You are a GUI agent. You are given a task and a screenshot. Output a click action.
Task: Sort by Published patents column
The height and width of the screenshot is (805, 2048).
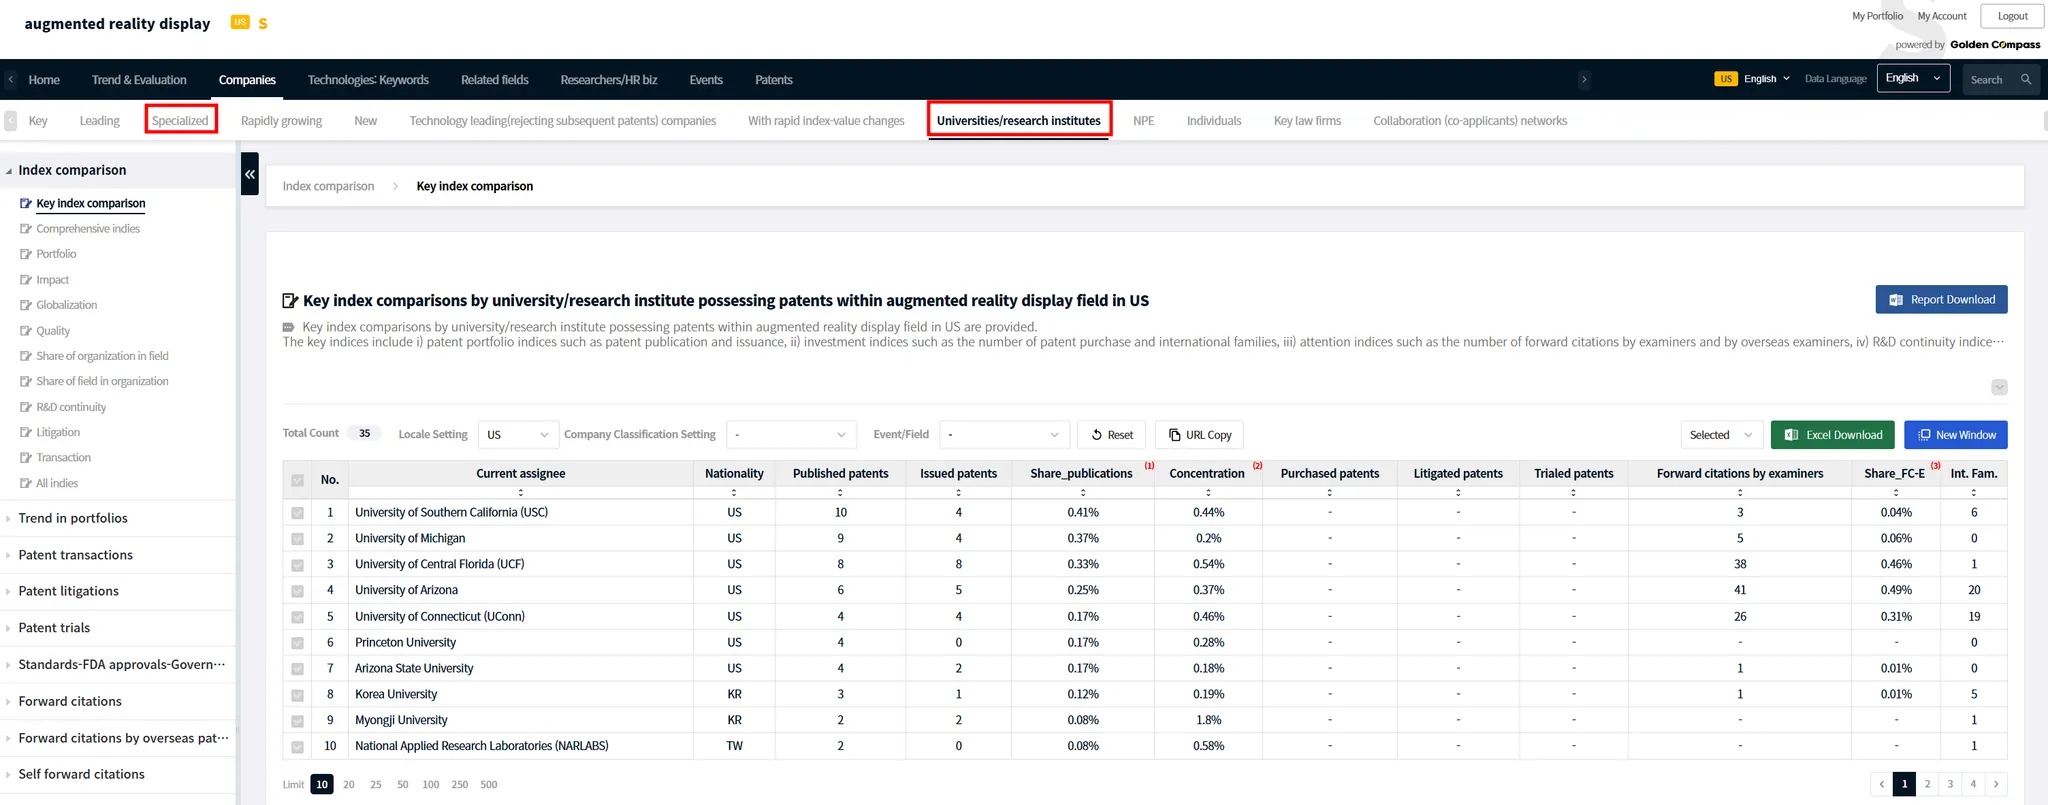point(840,492)
